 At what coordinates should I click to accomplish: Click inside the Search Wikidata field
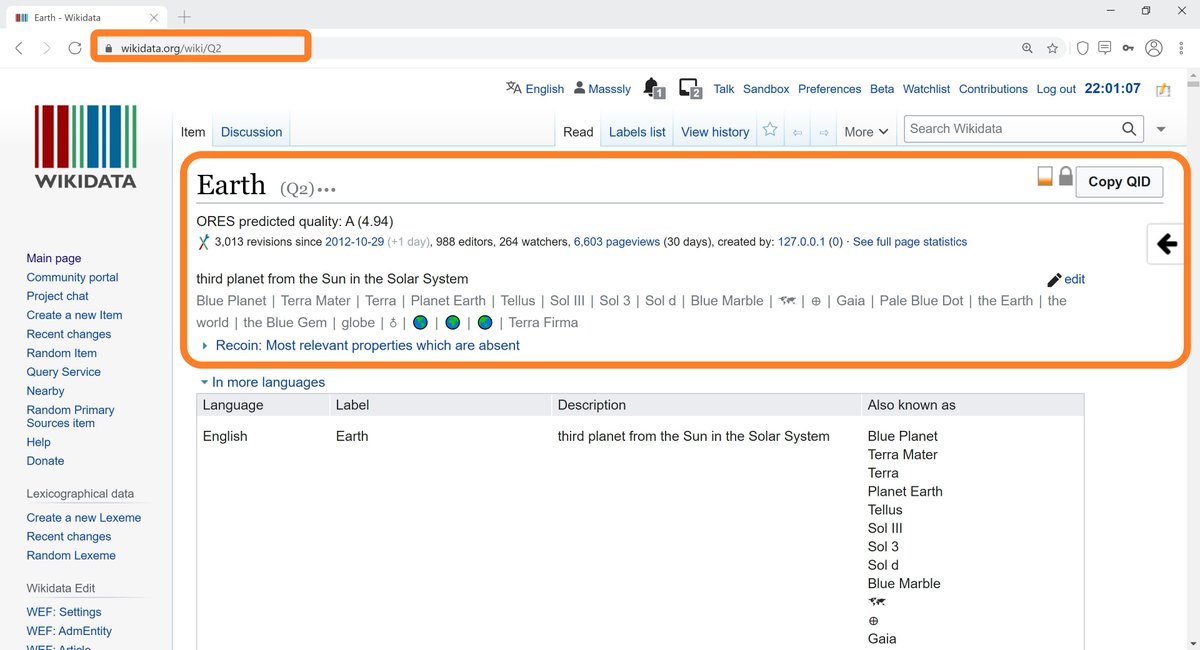click(1010, 128)
